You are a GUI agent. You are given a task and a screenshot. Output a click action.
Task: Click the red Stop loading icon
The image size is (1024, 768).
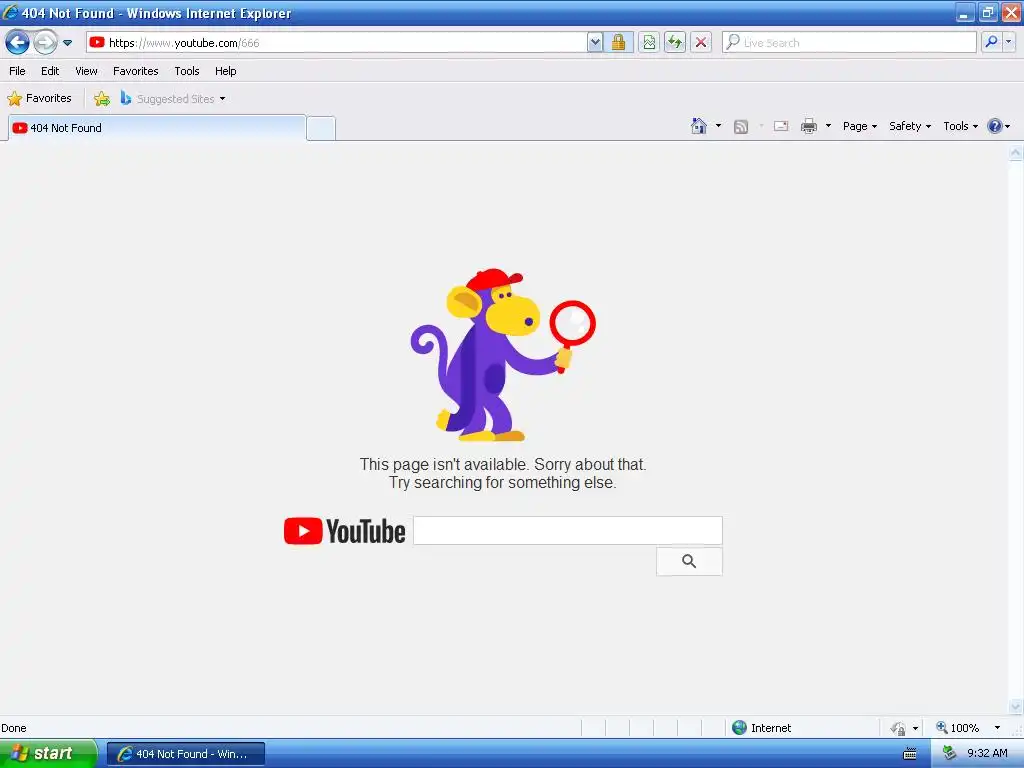pos(701,42)
